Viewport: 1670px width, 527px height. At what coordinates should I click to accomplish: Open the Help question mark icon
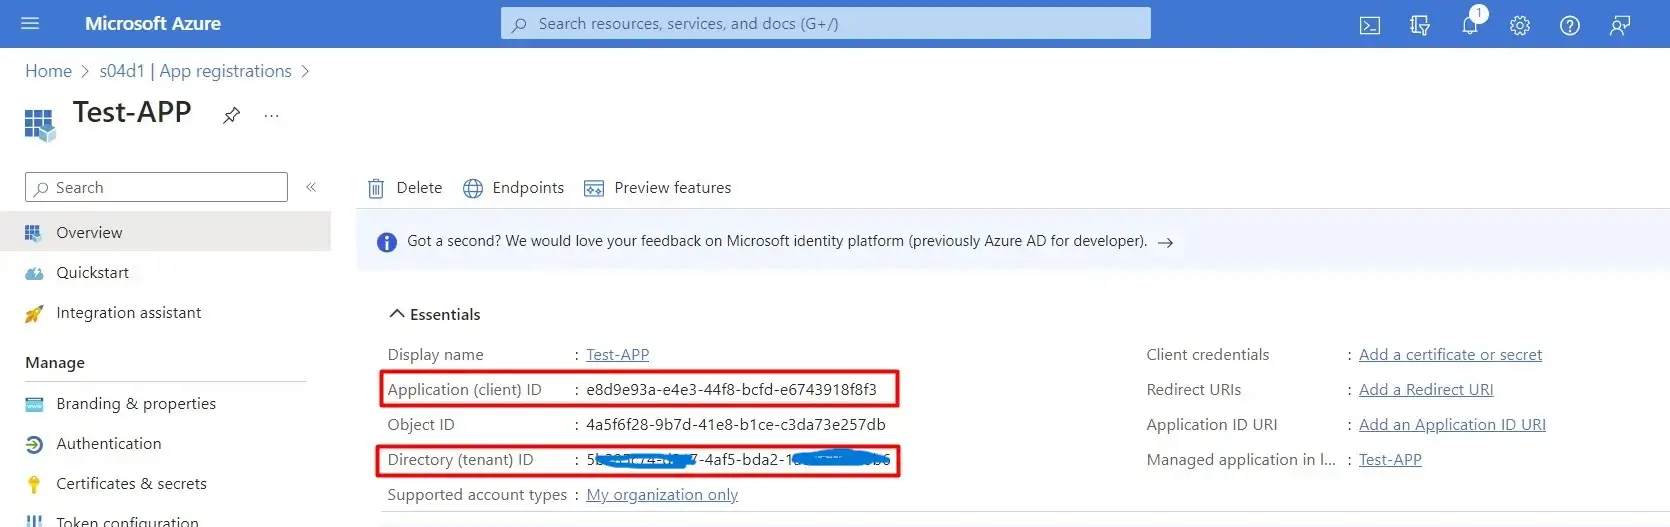1570,25
